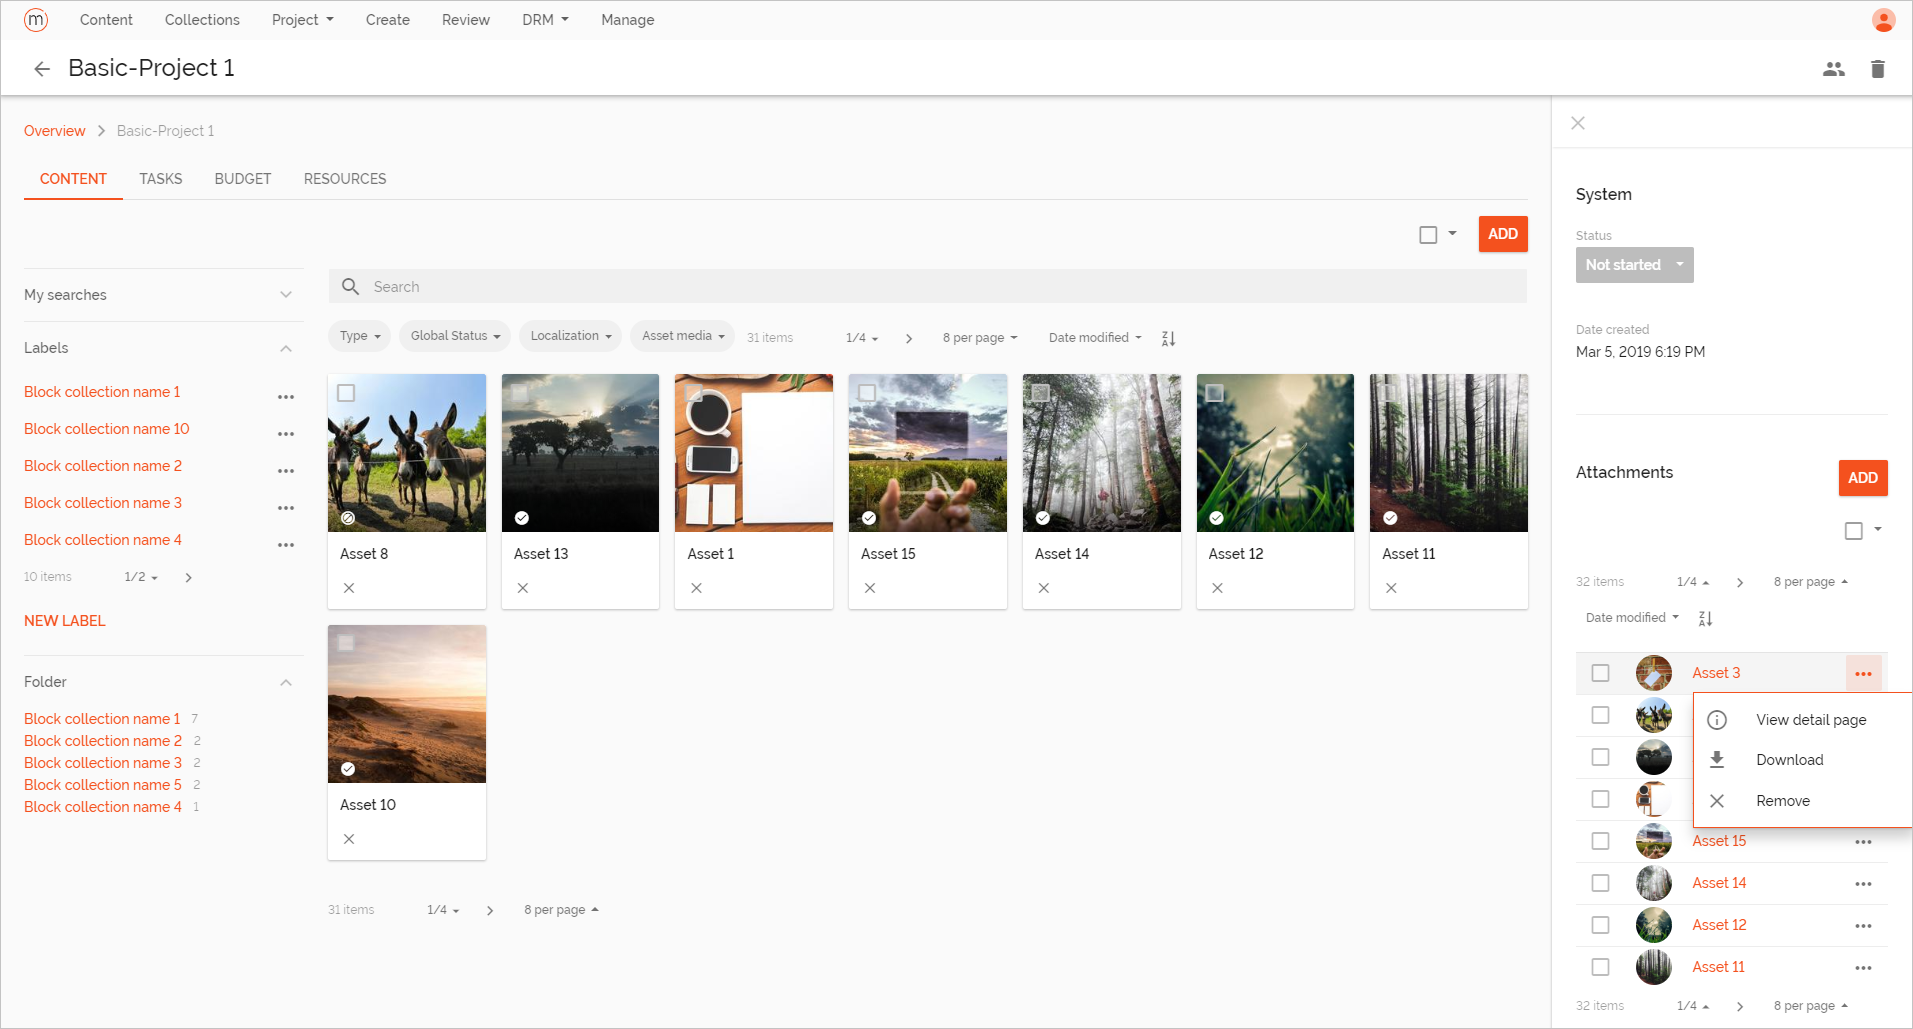Click the share members icon in the header
This screenshot has height=1029, width=1913.
click(x=1833, y=68)
